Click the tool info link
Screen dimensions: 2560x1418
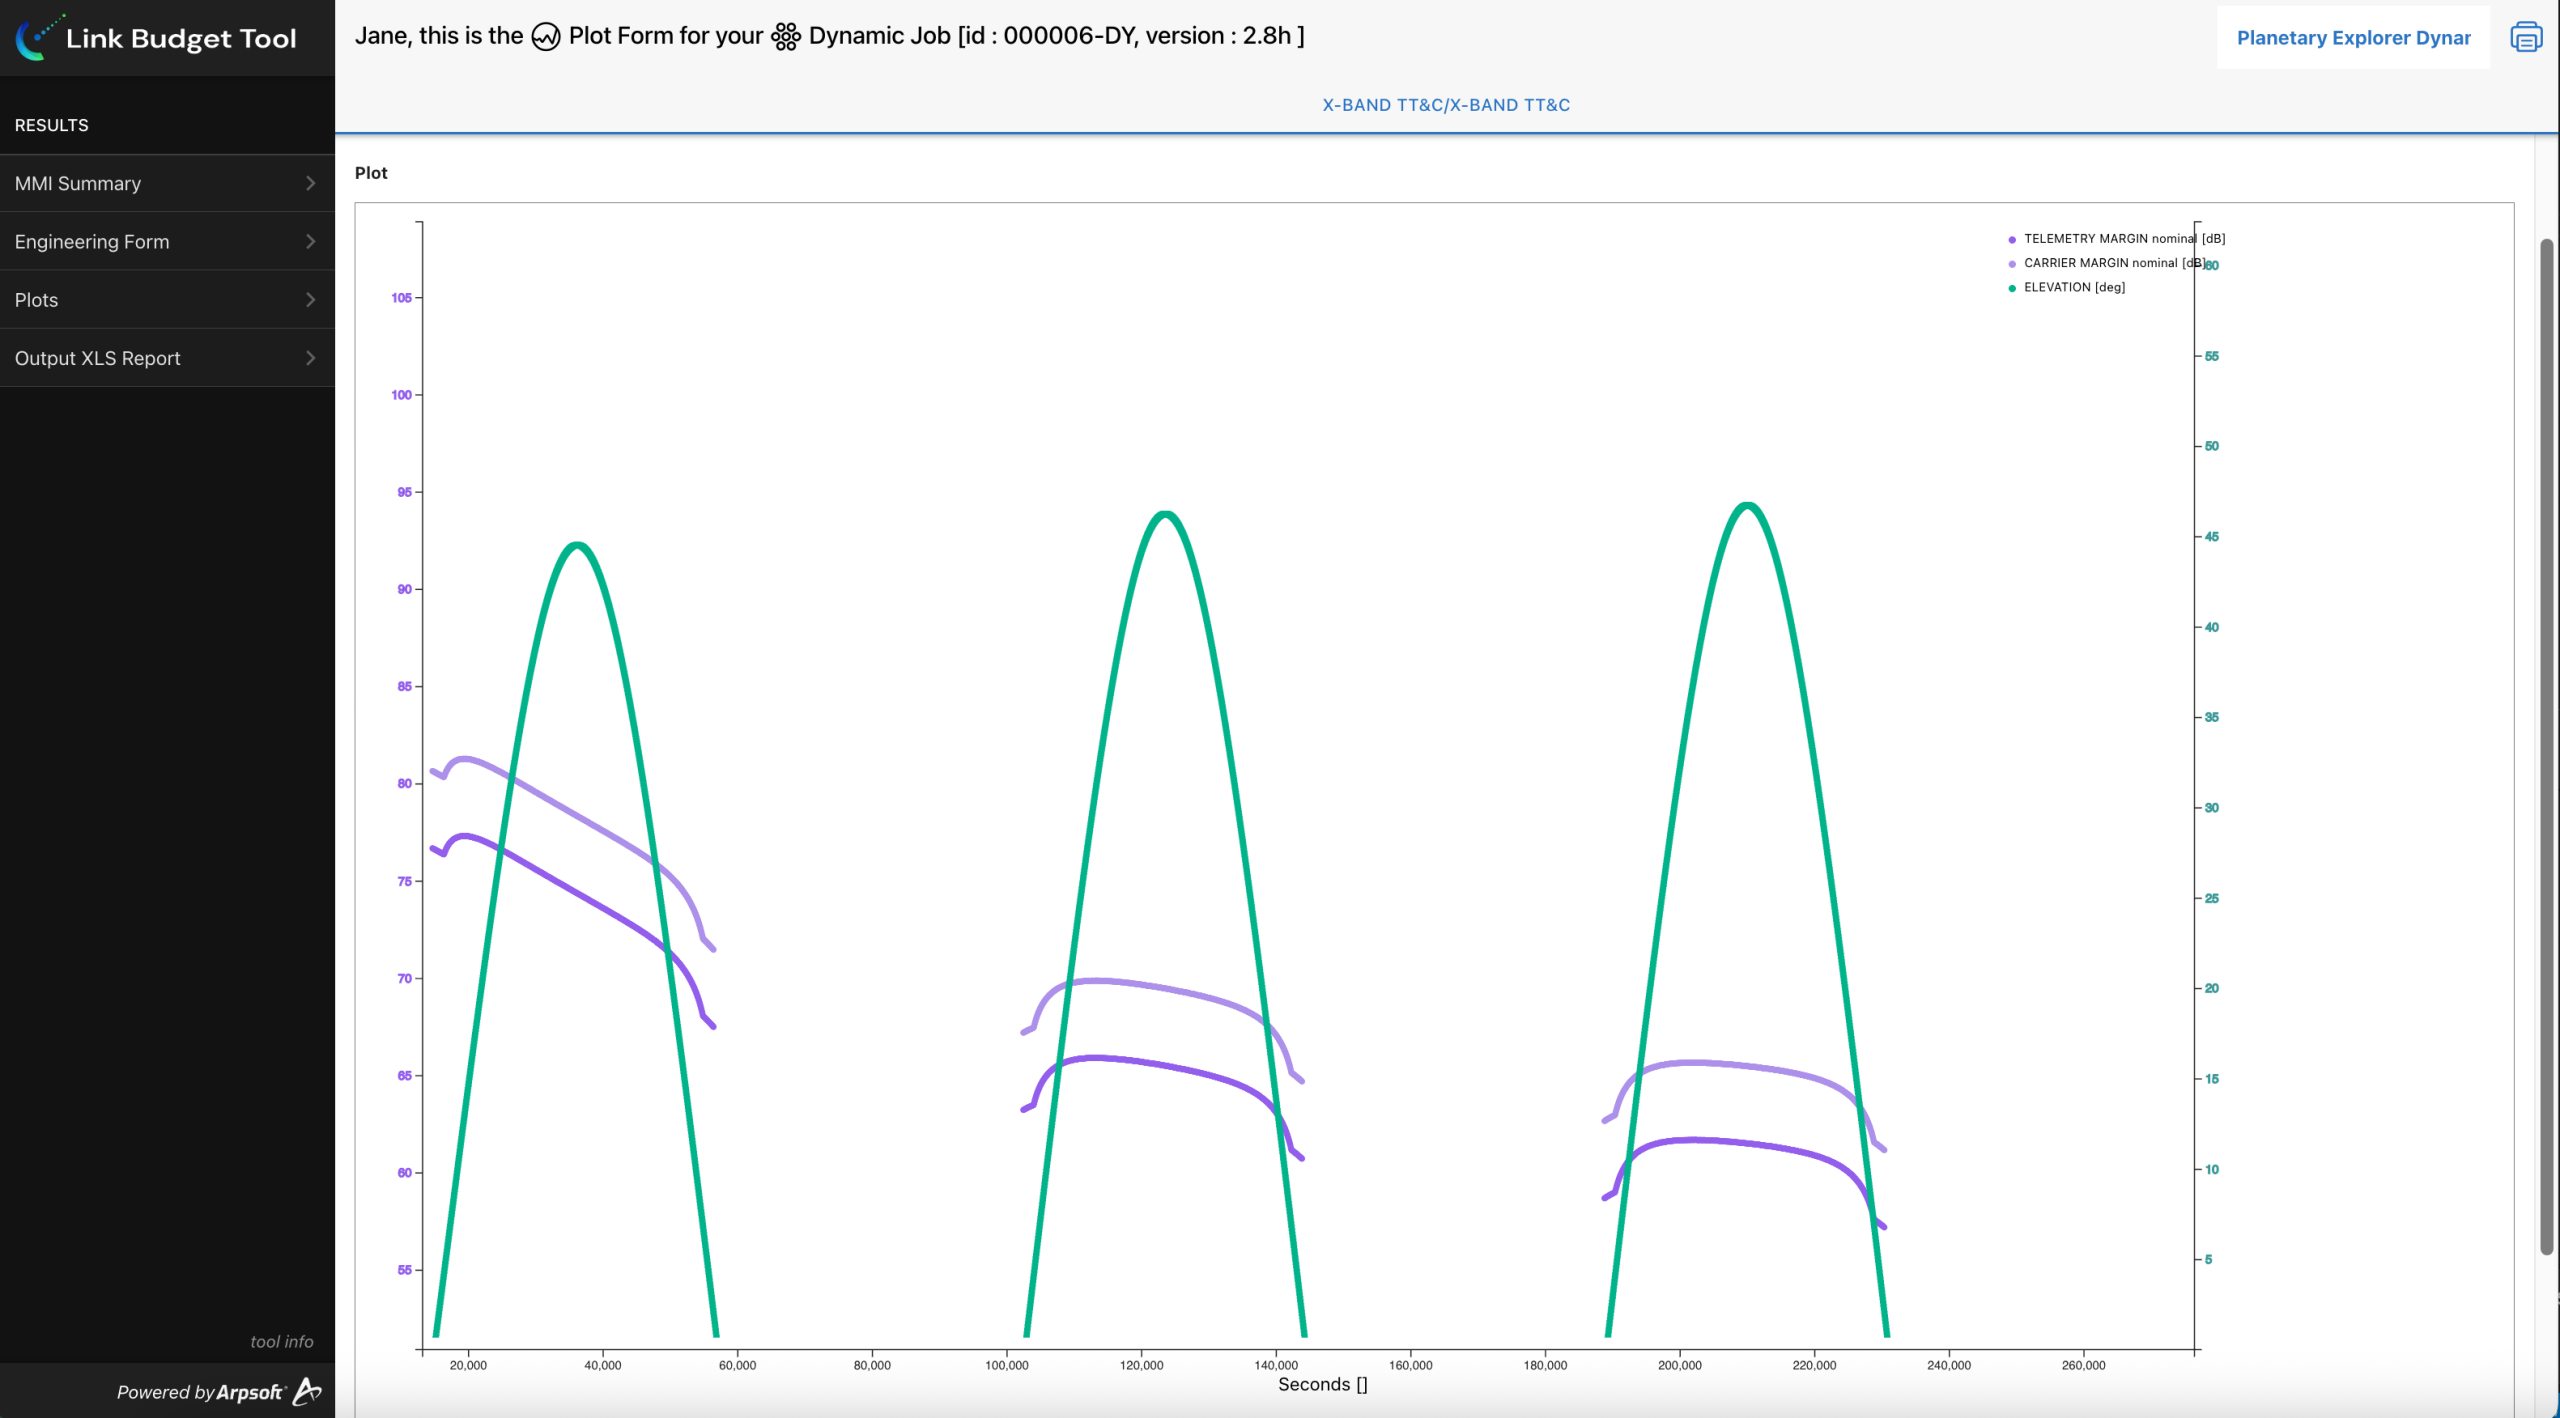coord(281,1341)
